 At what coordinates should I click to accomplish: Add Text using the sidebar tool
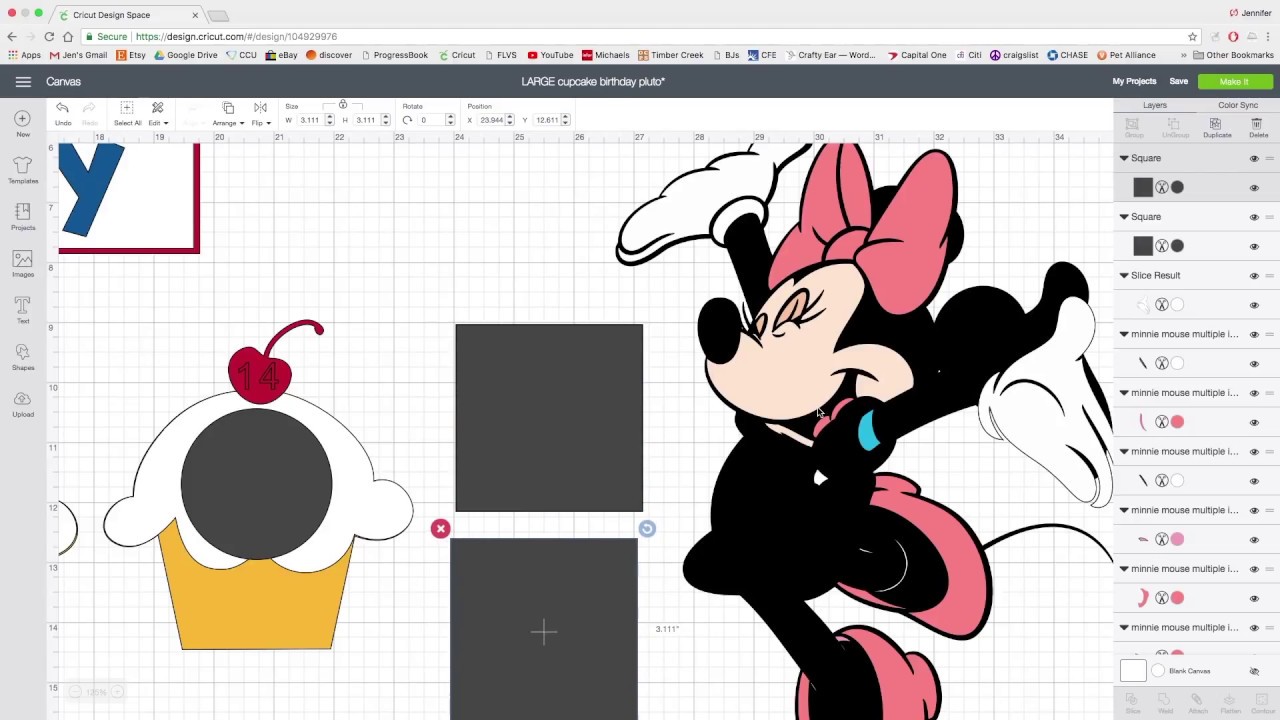[x=23, y=310]
